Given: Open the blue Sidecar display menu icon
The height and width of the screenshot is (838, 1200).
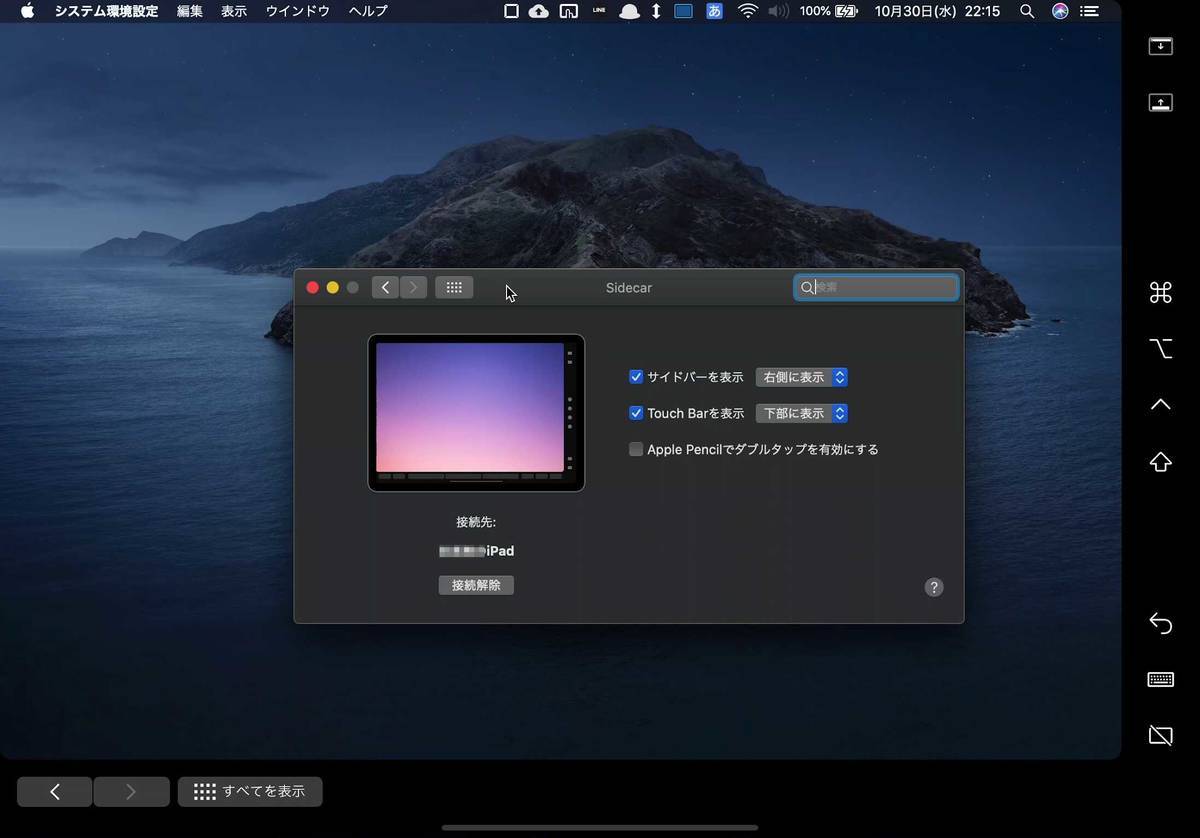Looking at the screenshot, I should point(684,11).
